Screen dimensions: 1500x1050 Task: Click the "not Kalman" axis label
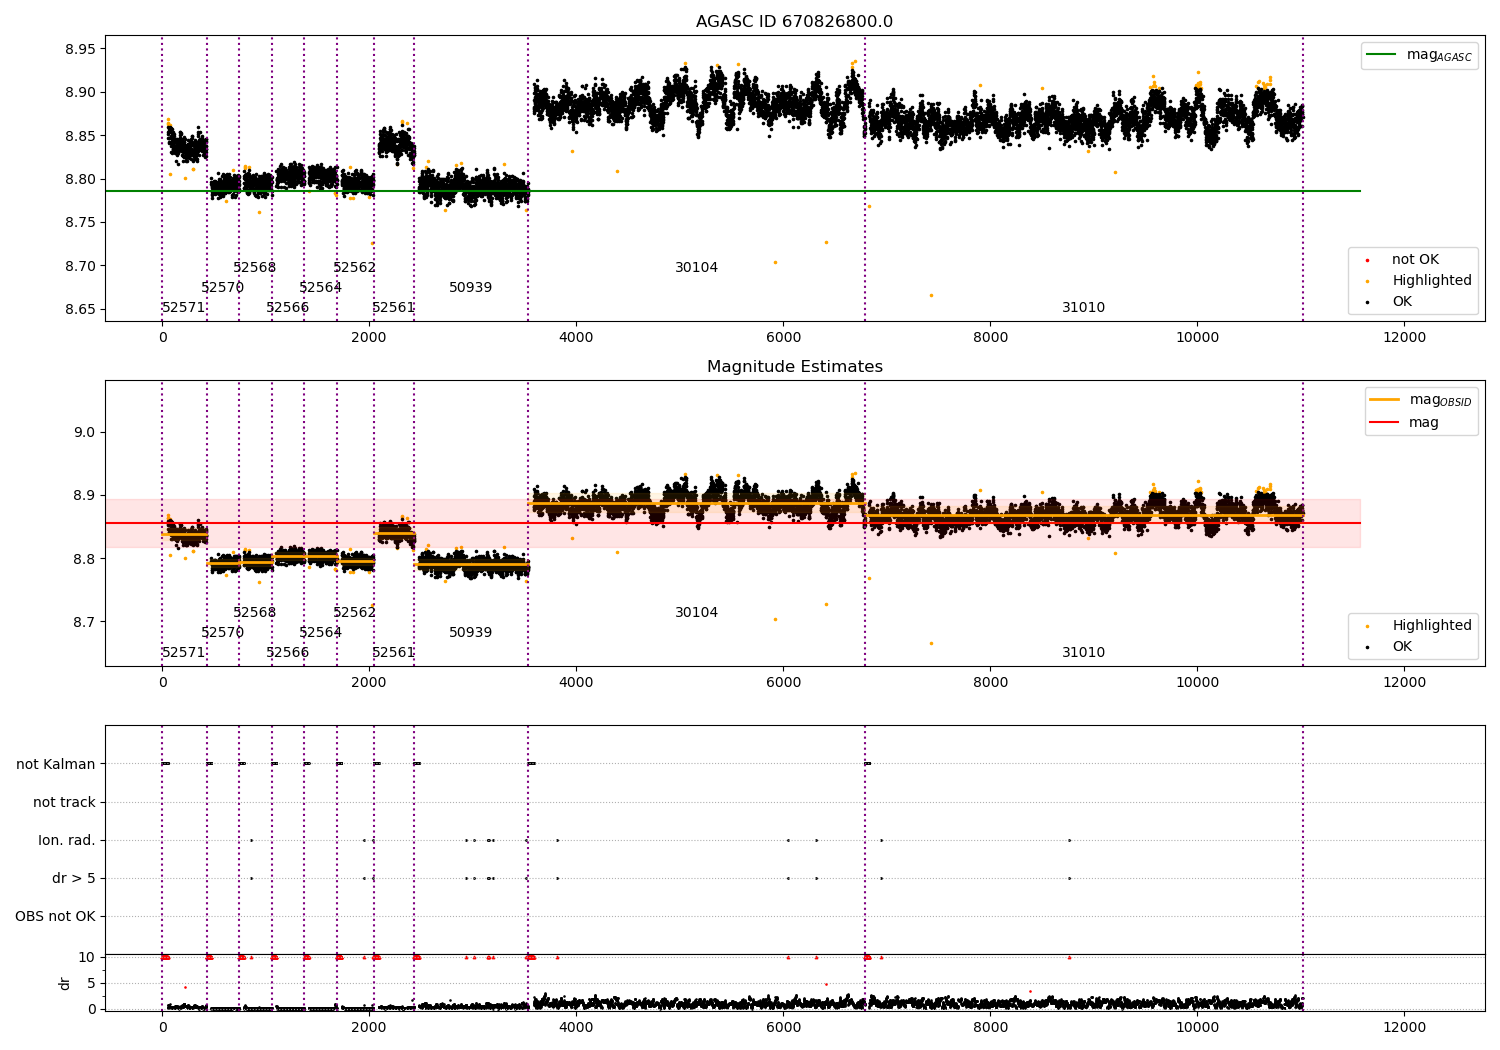click(56, 764)
